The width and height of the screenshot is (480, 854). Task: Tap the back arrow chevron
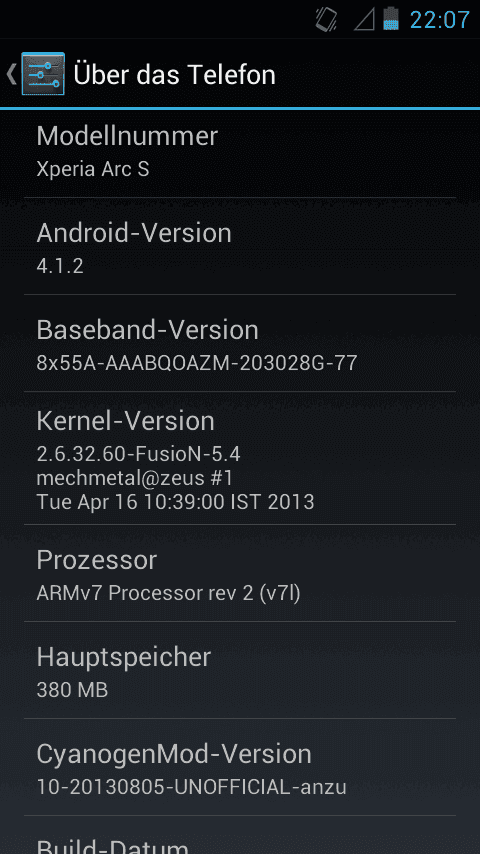pyautogui.click(x=11, y=75)
